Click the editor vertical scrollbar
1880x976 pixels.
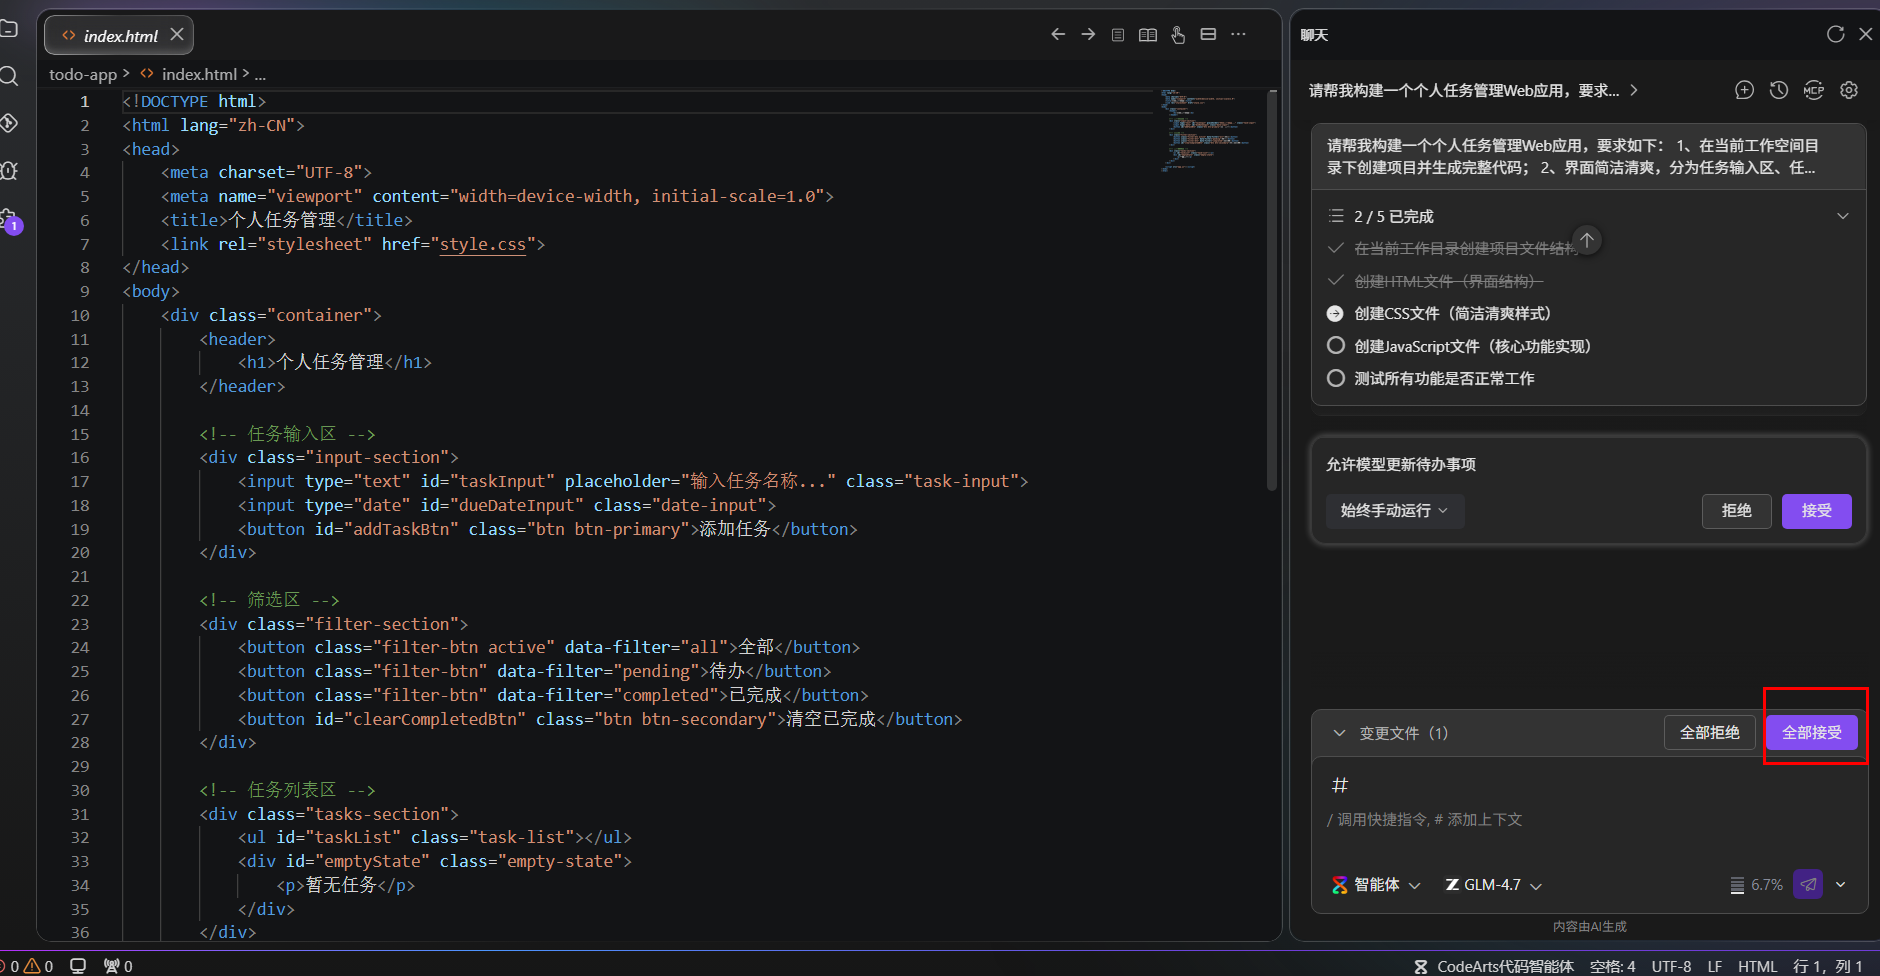coord(1272,290)
